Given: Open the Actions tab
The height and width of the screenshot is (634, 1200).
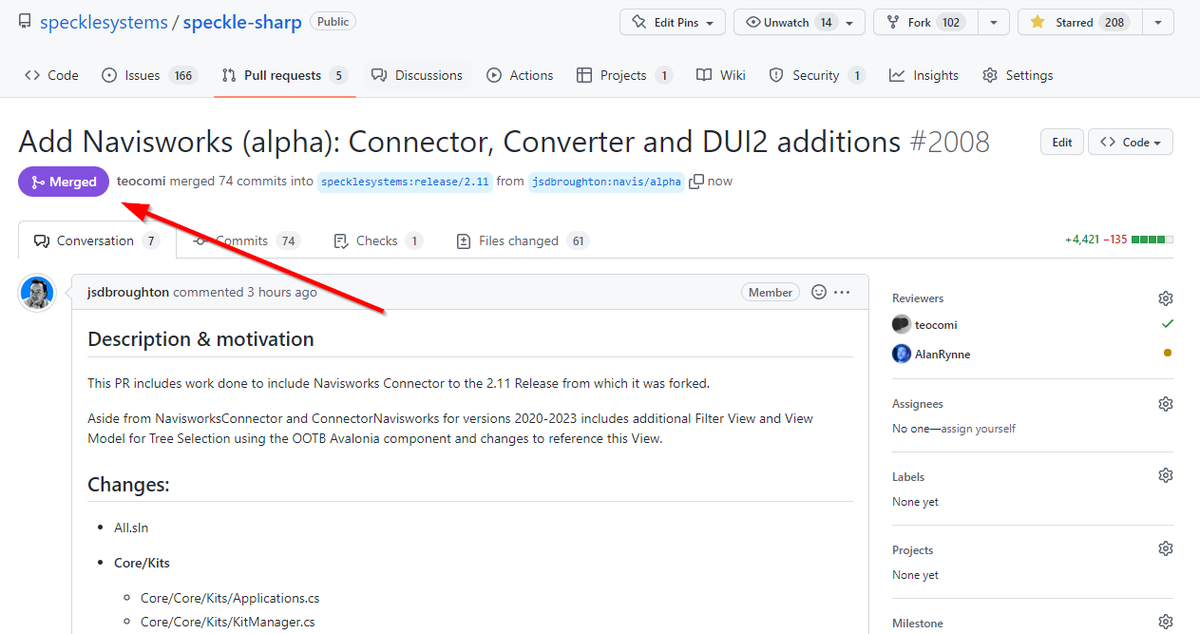Looking at the screenshot, I should 520,75.
